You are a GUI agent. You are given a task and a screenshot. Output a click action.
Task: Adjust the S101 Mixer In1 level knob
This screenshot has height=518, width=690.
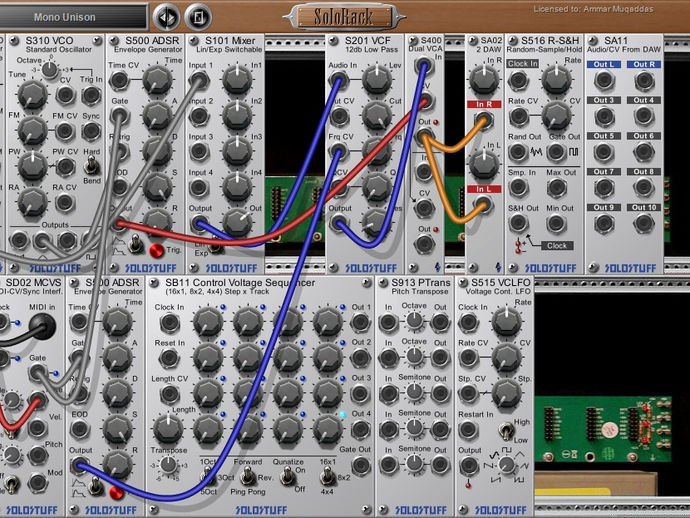click(x=237, y=80)
